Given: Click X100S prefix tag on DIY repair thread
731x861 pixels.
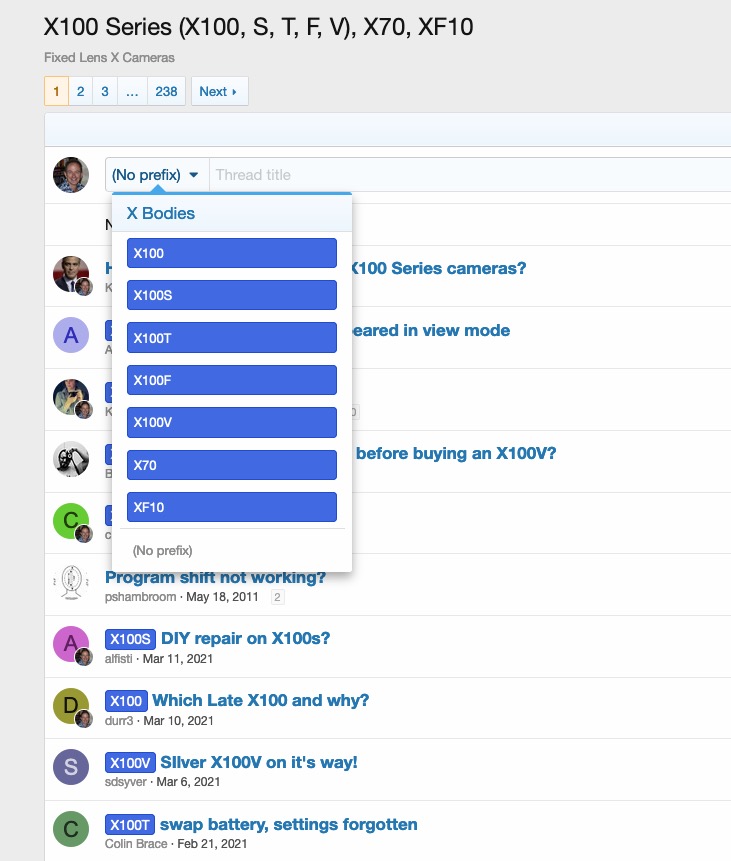Looking at the screenshot, I should tap(130, 639).
